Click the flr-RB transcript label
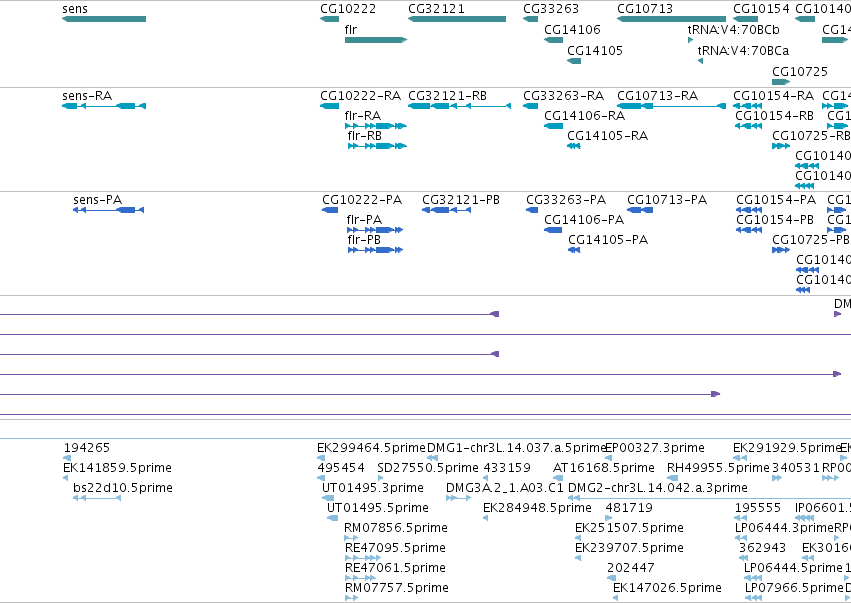 (x=365, y=136)
